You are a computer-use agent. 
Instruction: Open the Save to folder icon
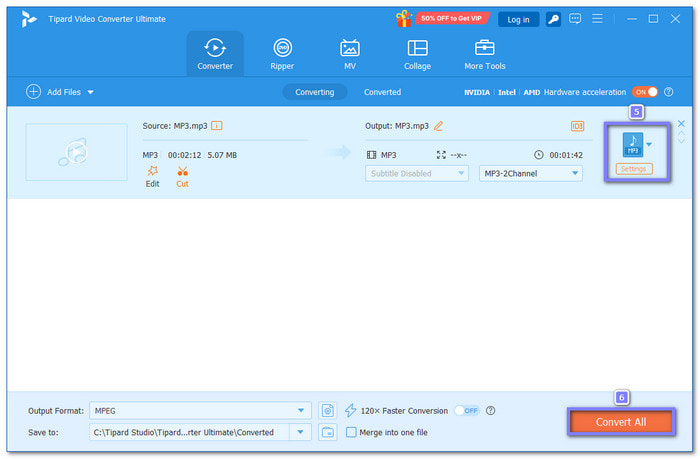[328, 432]
